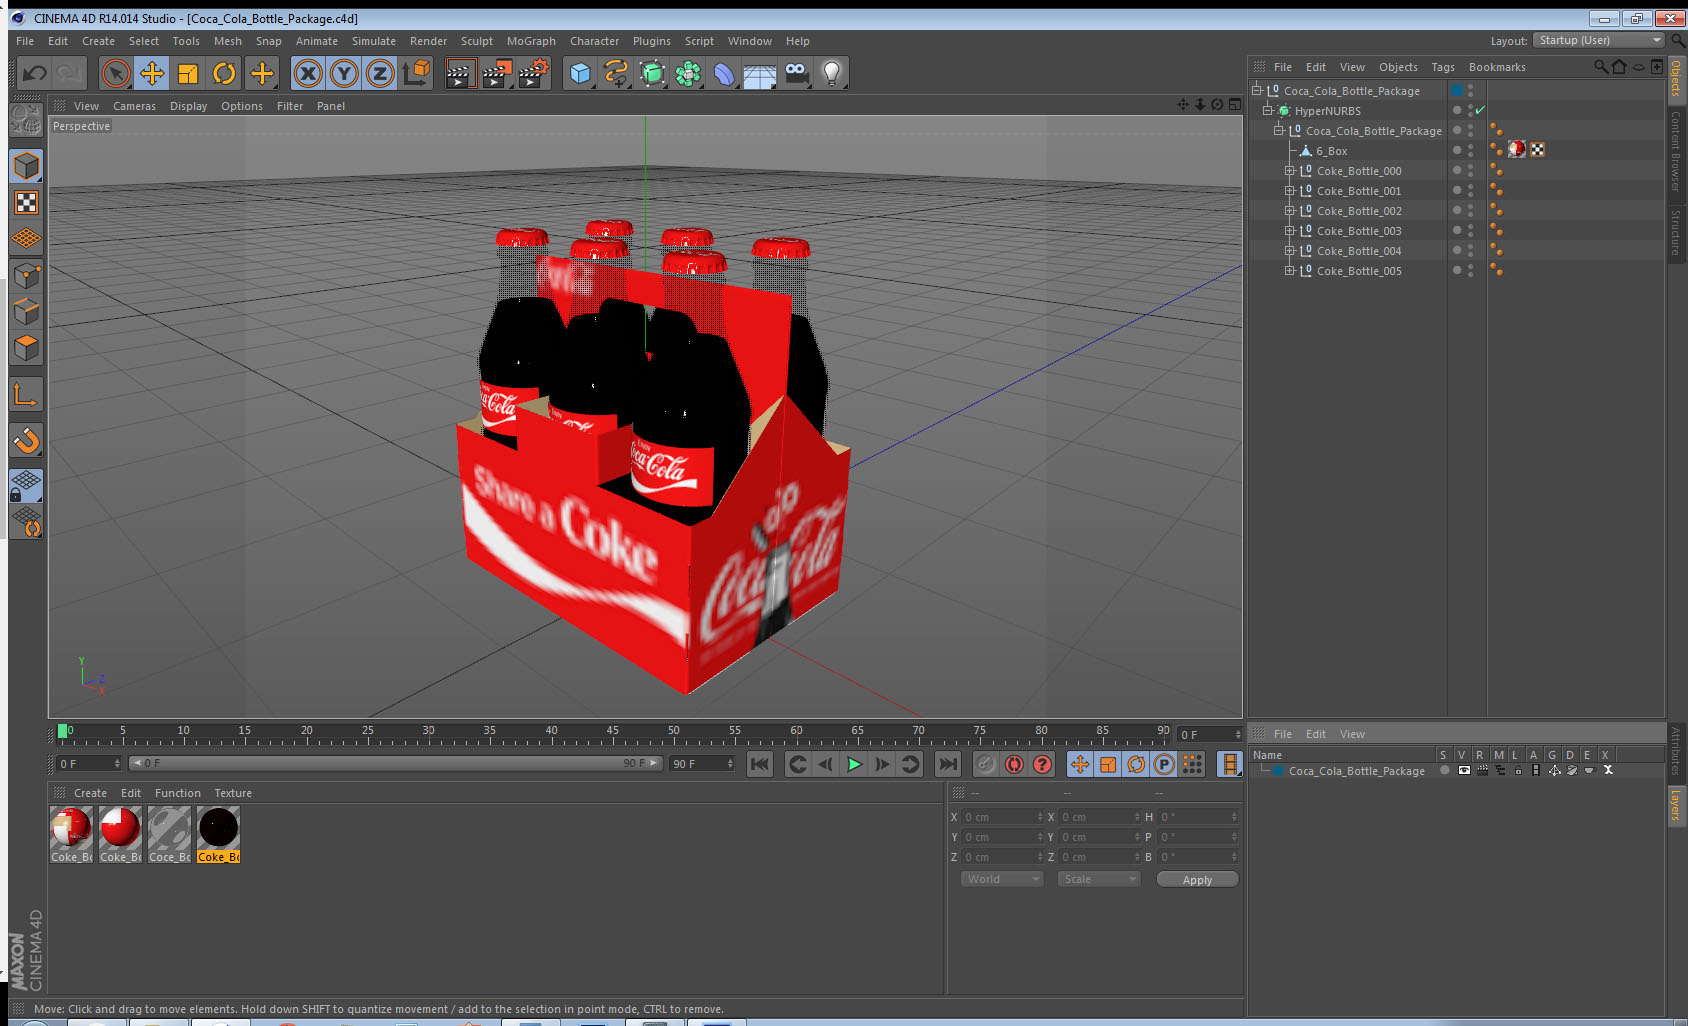Open the Sculpt menu

click(x=477, y=41)
